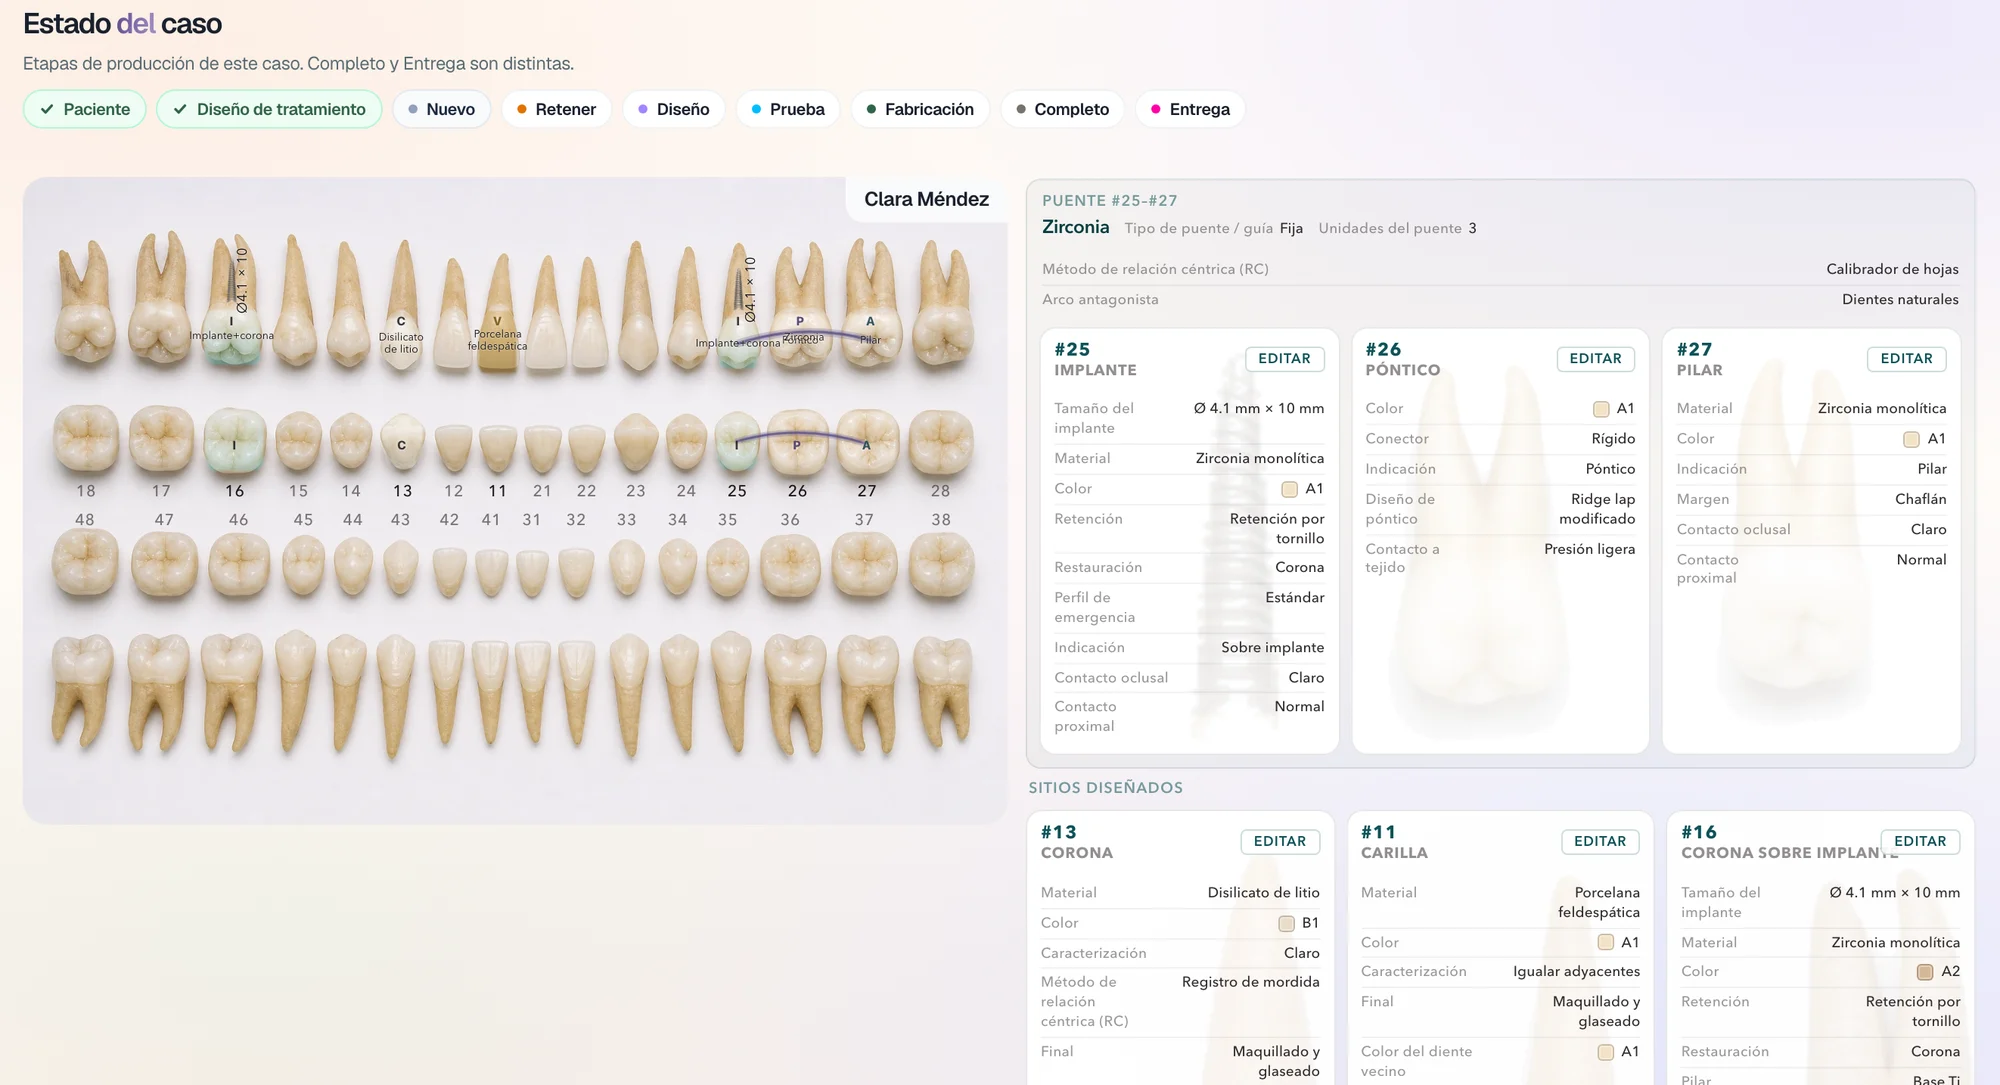The height and width of the screenshot is (1085, 2000).
Task: Select tooth number label 25
Action: (737, 491)
